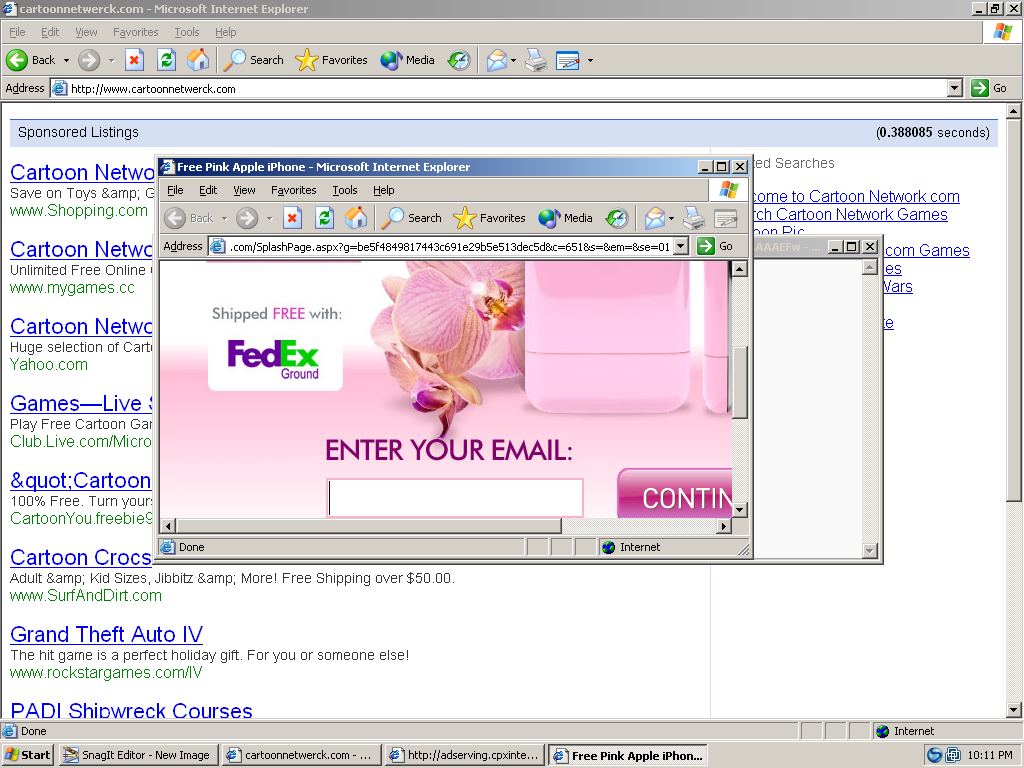Click CONTINUE button in pink iPhone popup
The image size is (1024, 768).
point(674,494)
